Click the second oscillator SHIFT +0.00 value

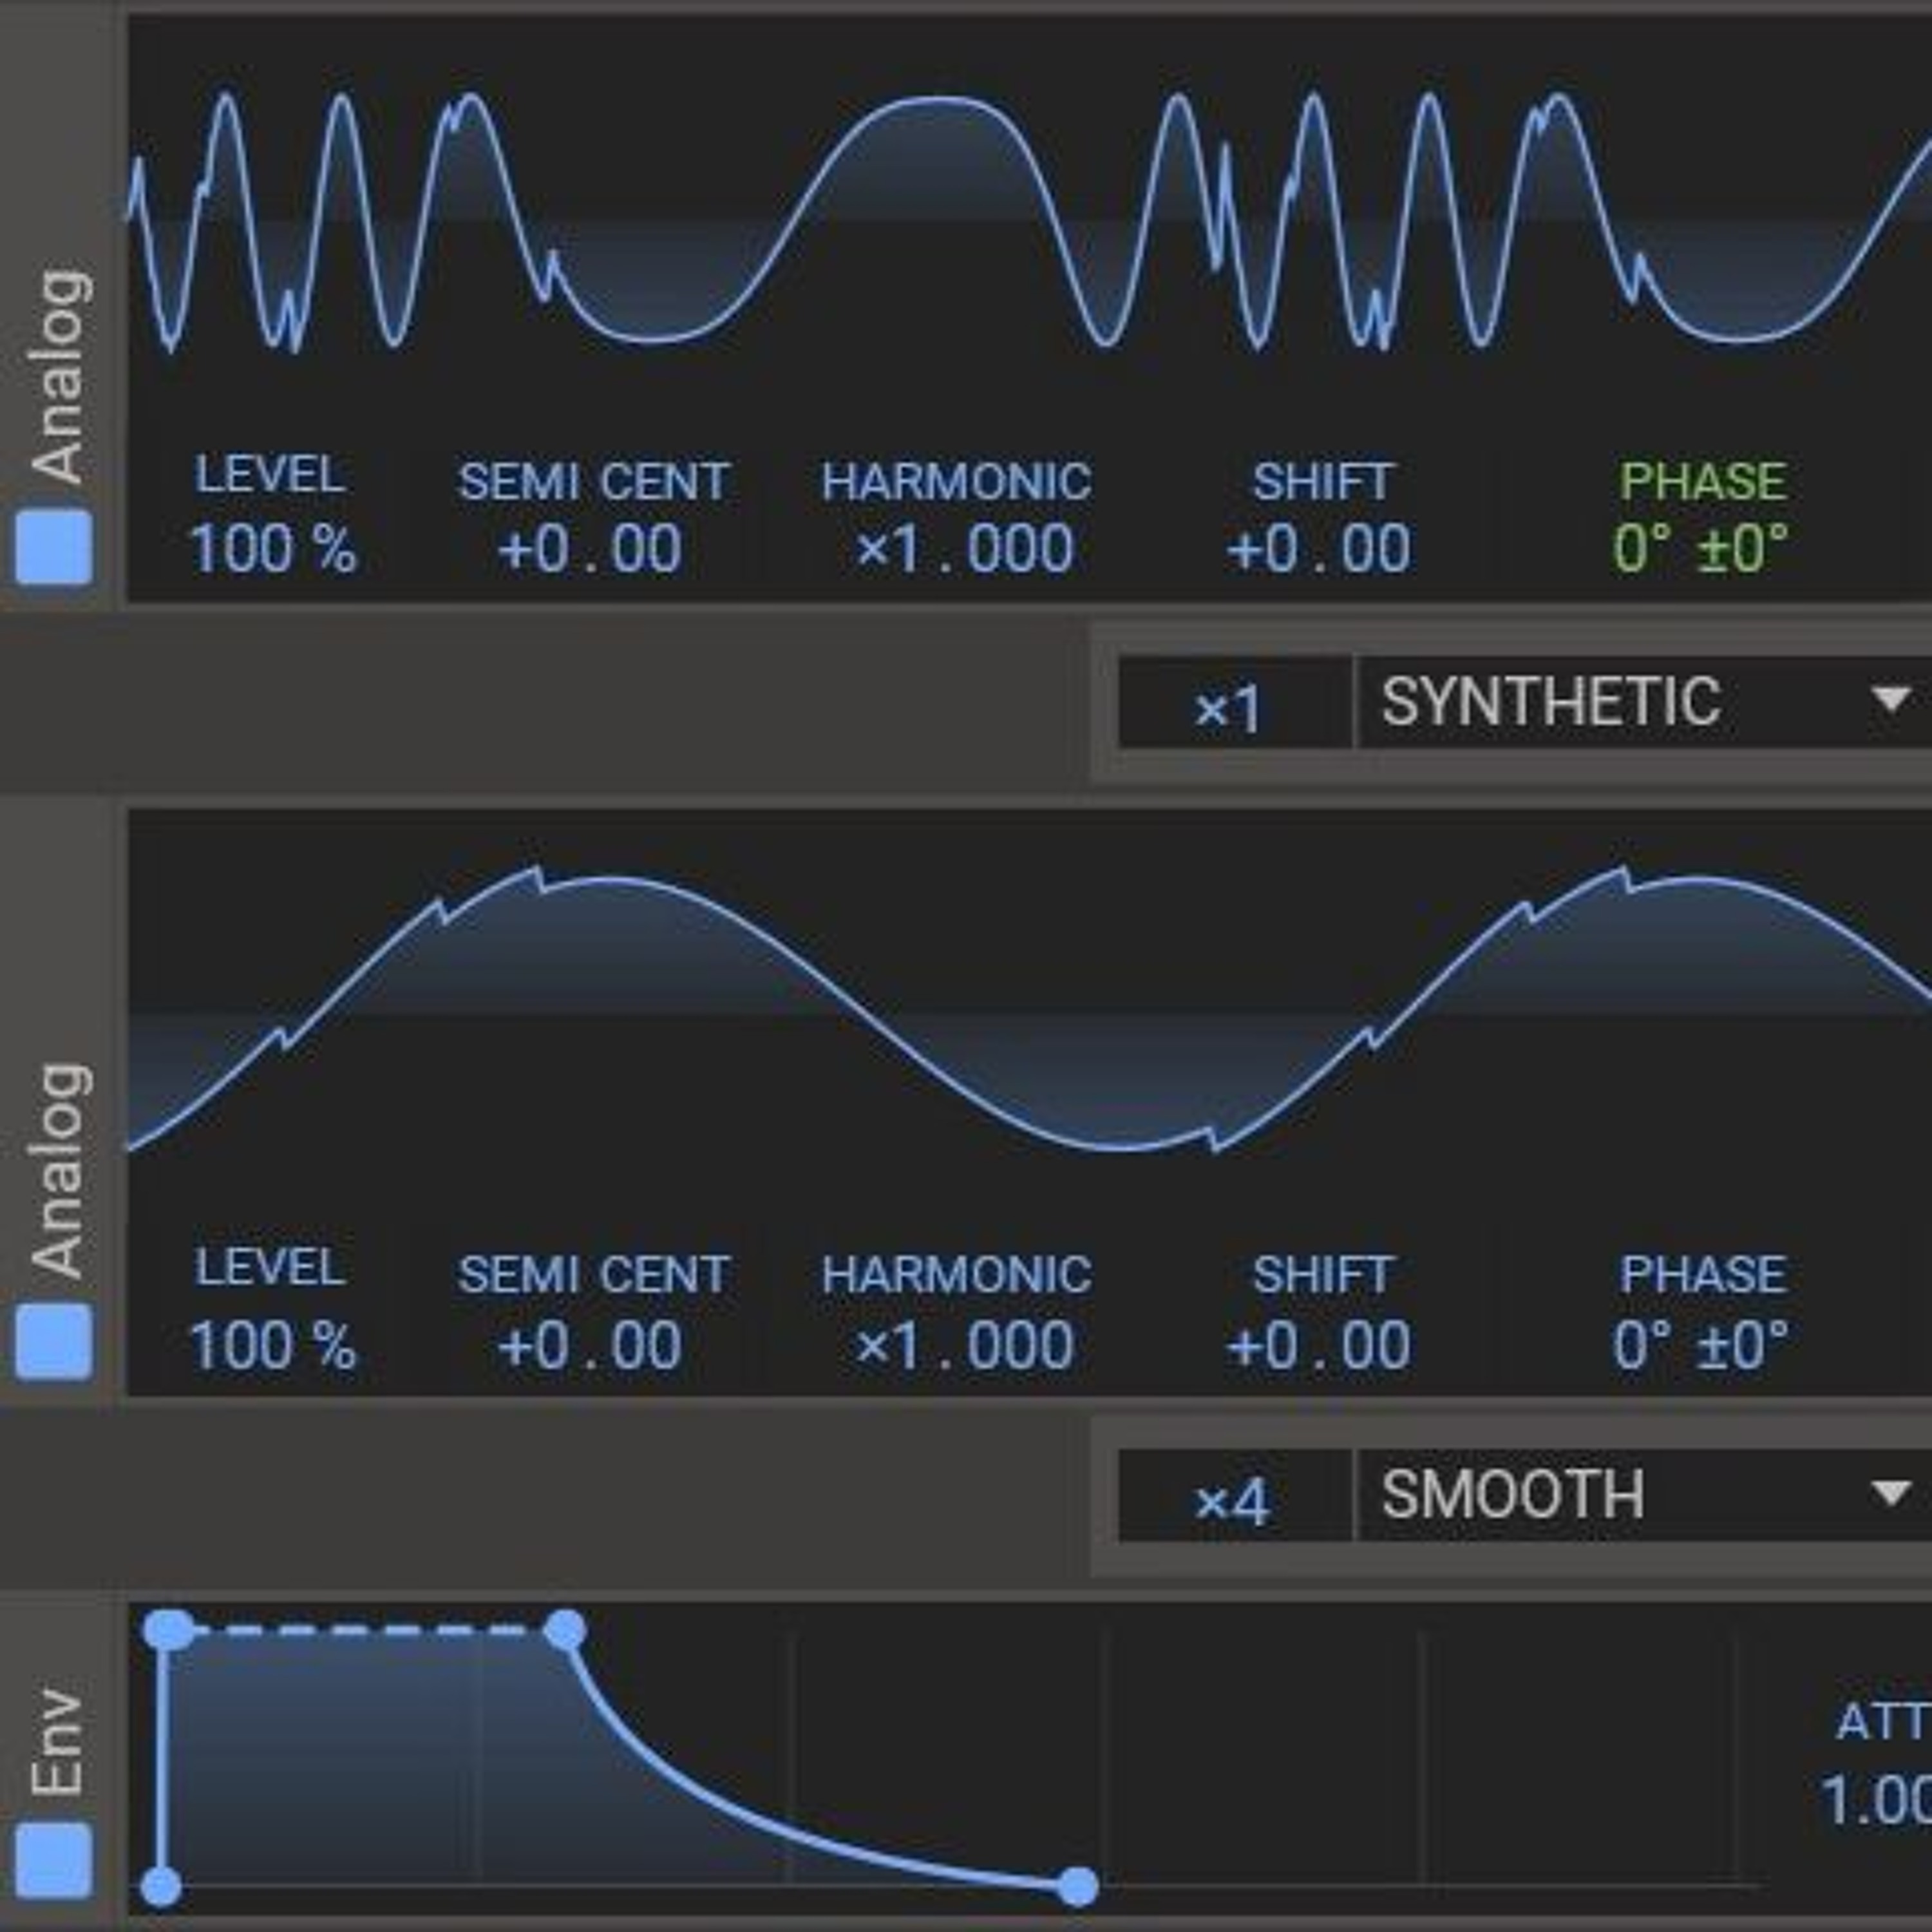click(1319, 1345)
